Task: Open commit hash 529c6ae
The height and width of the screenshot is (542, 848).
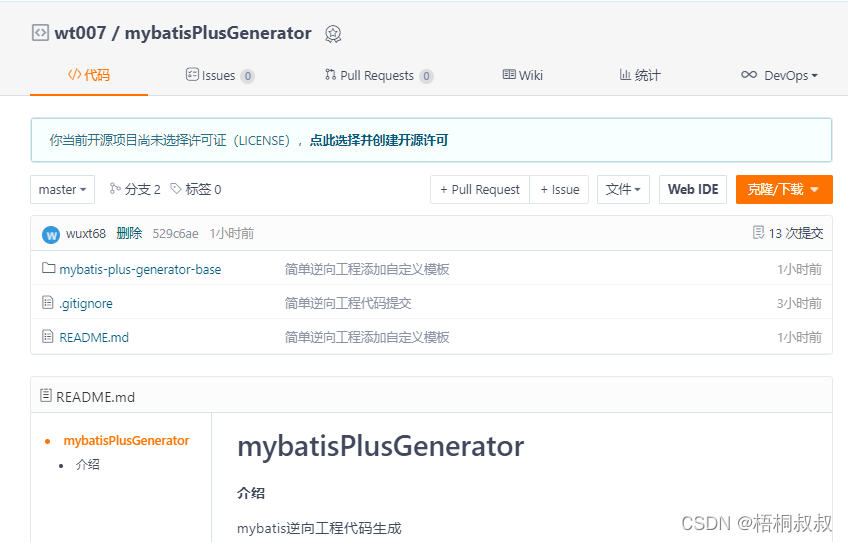Action: pos(175,234)
